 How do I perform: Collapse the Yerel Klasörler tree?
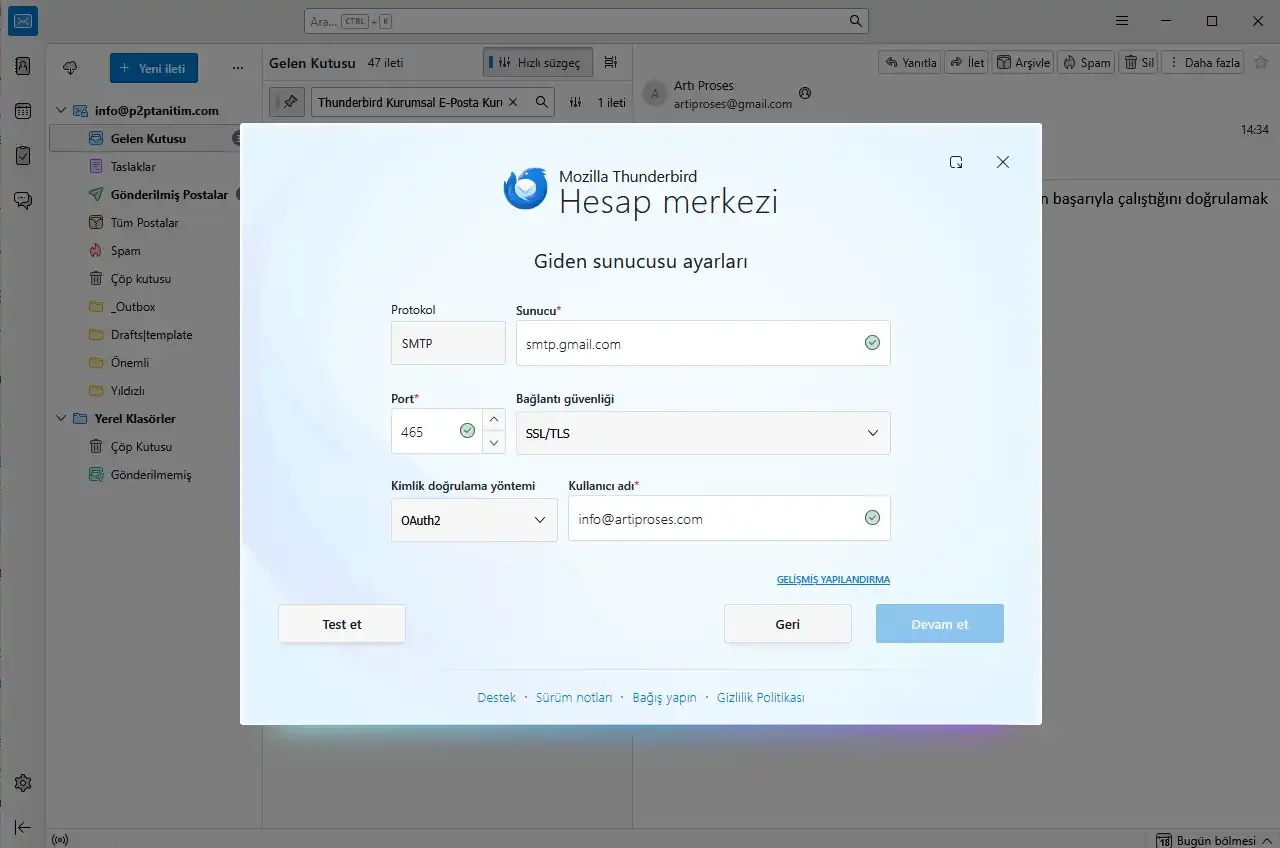click(60, 419)
